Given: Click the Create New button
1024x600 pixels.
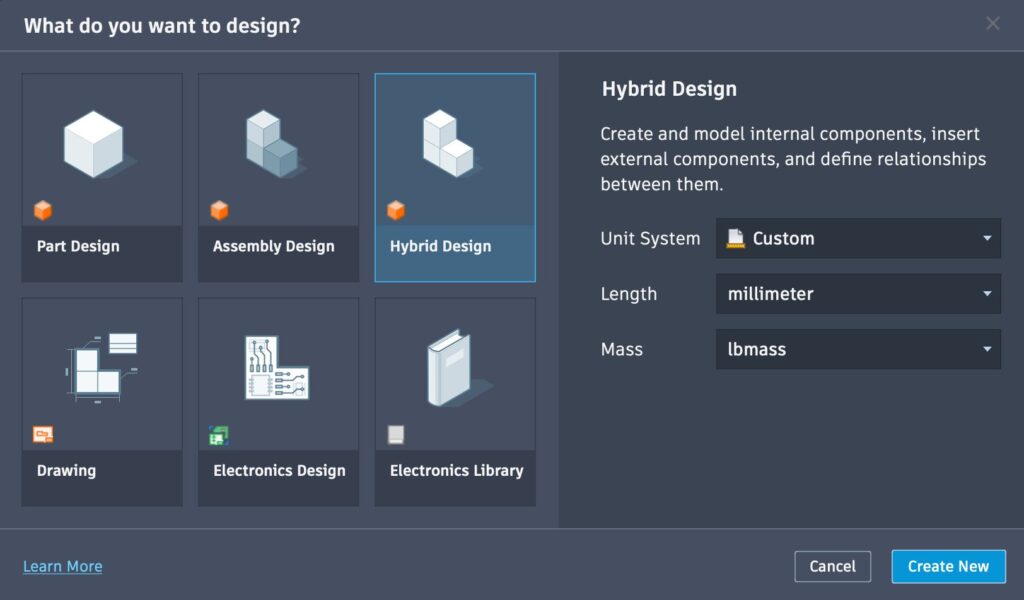Looking at the screenshot, I should (x=948, y=566).
